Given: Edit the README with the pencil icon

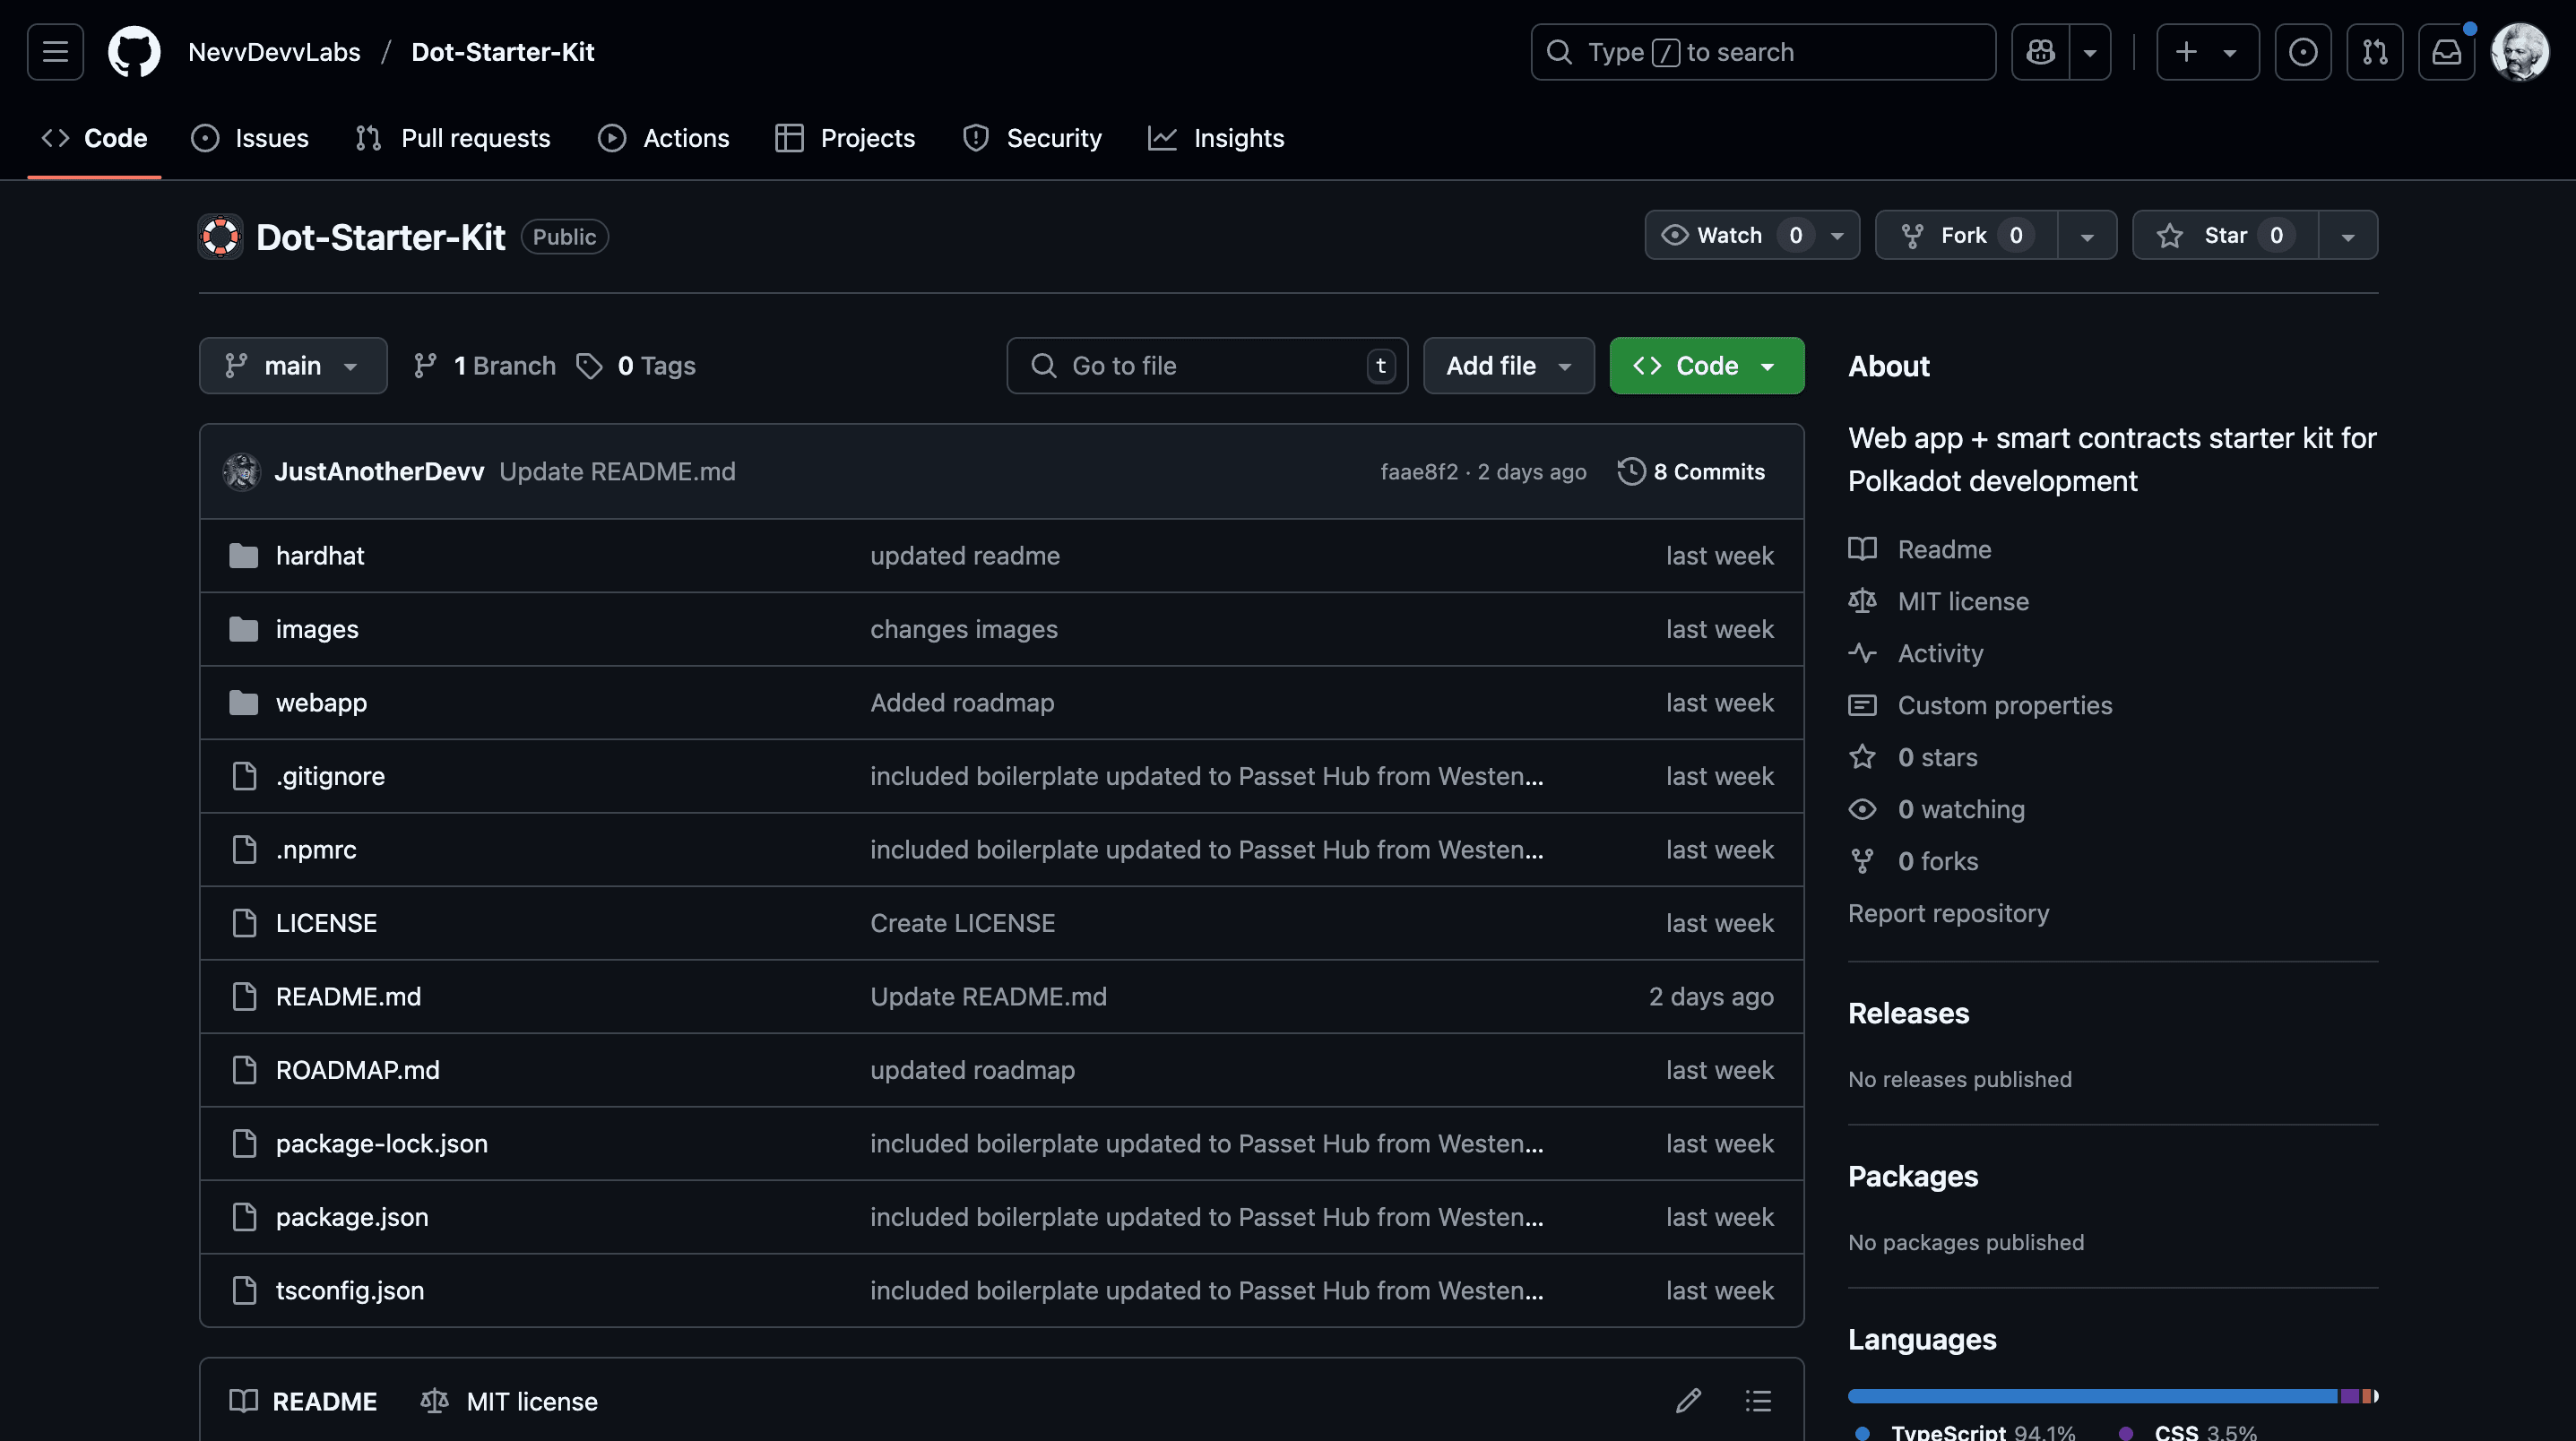Looking at the screenshot, I should point(1688,1401).
